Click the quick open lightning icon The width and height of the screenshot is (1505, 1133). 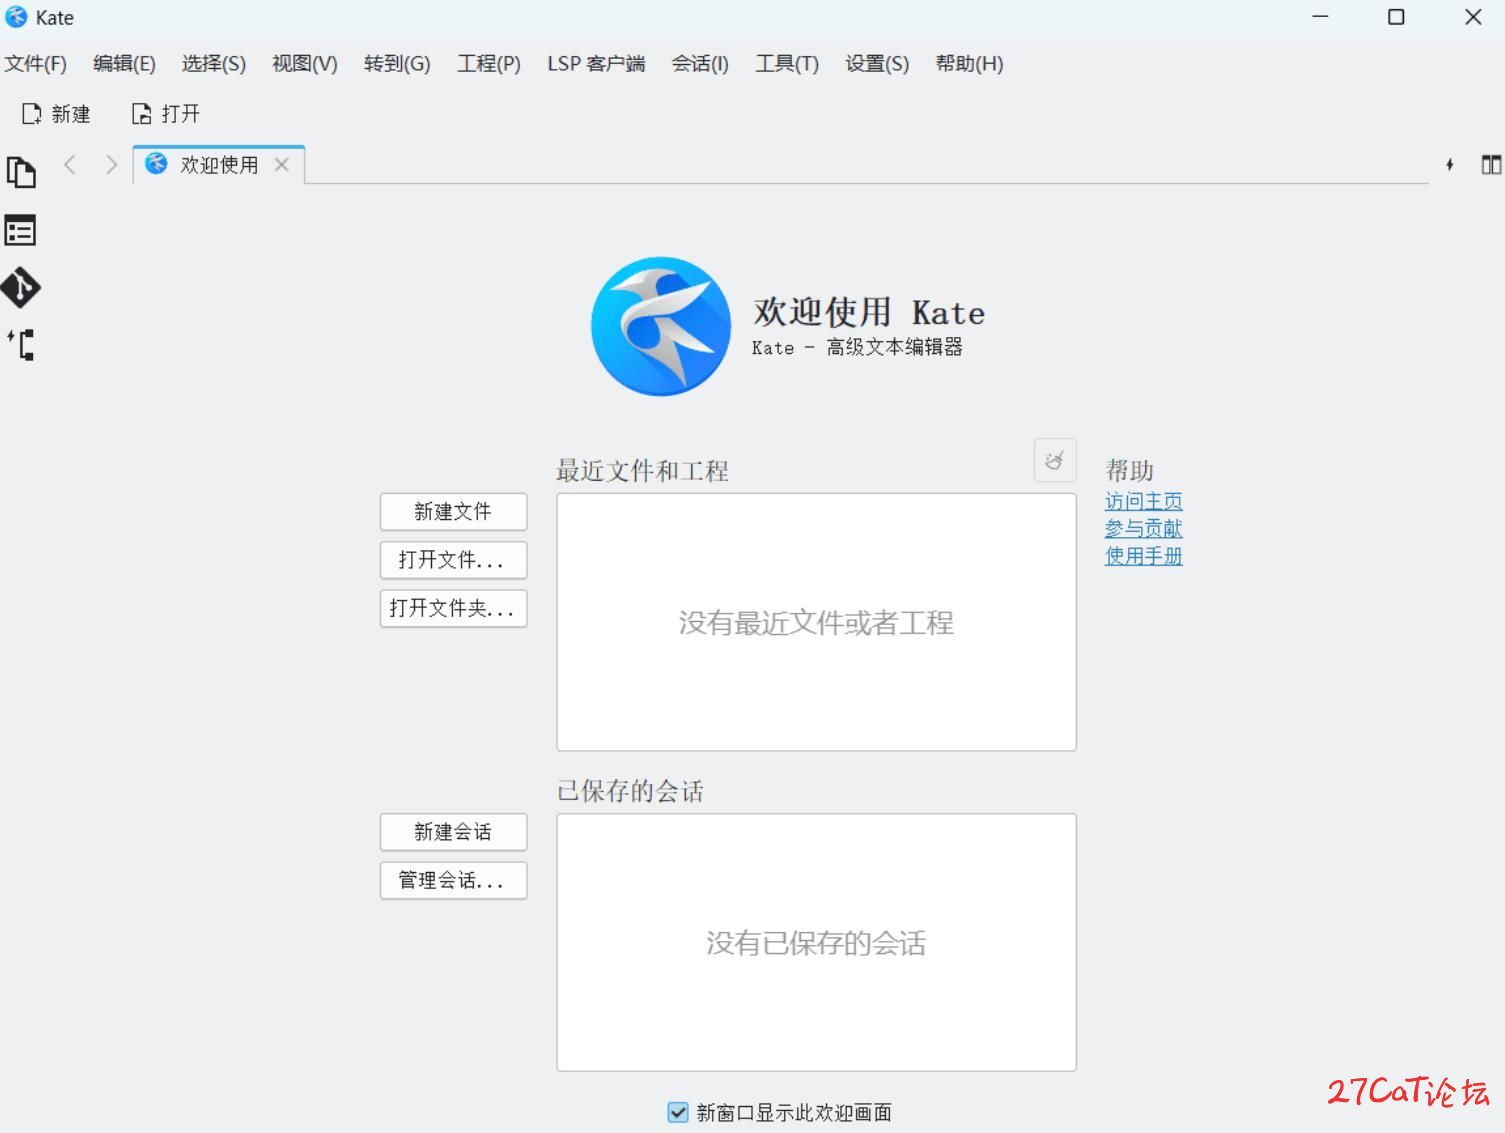[1449, 165]
